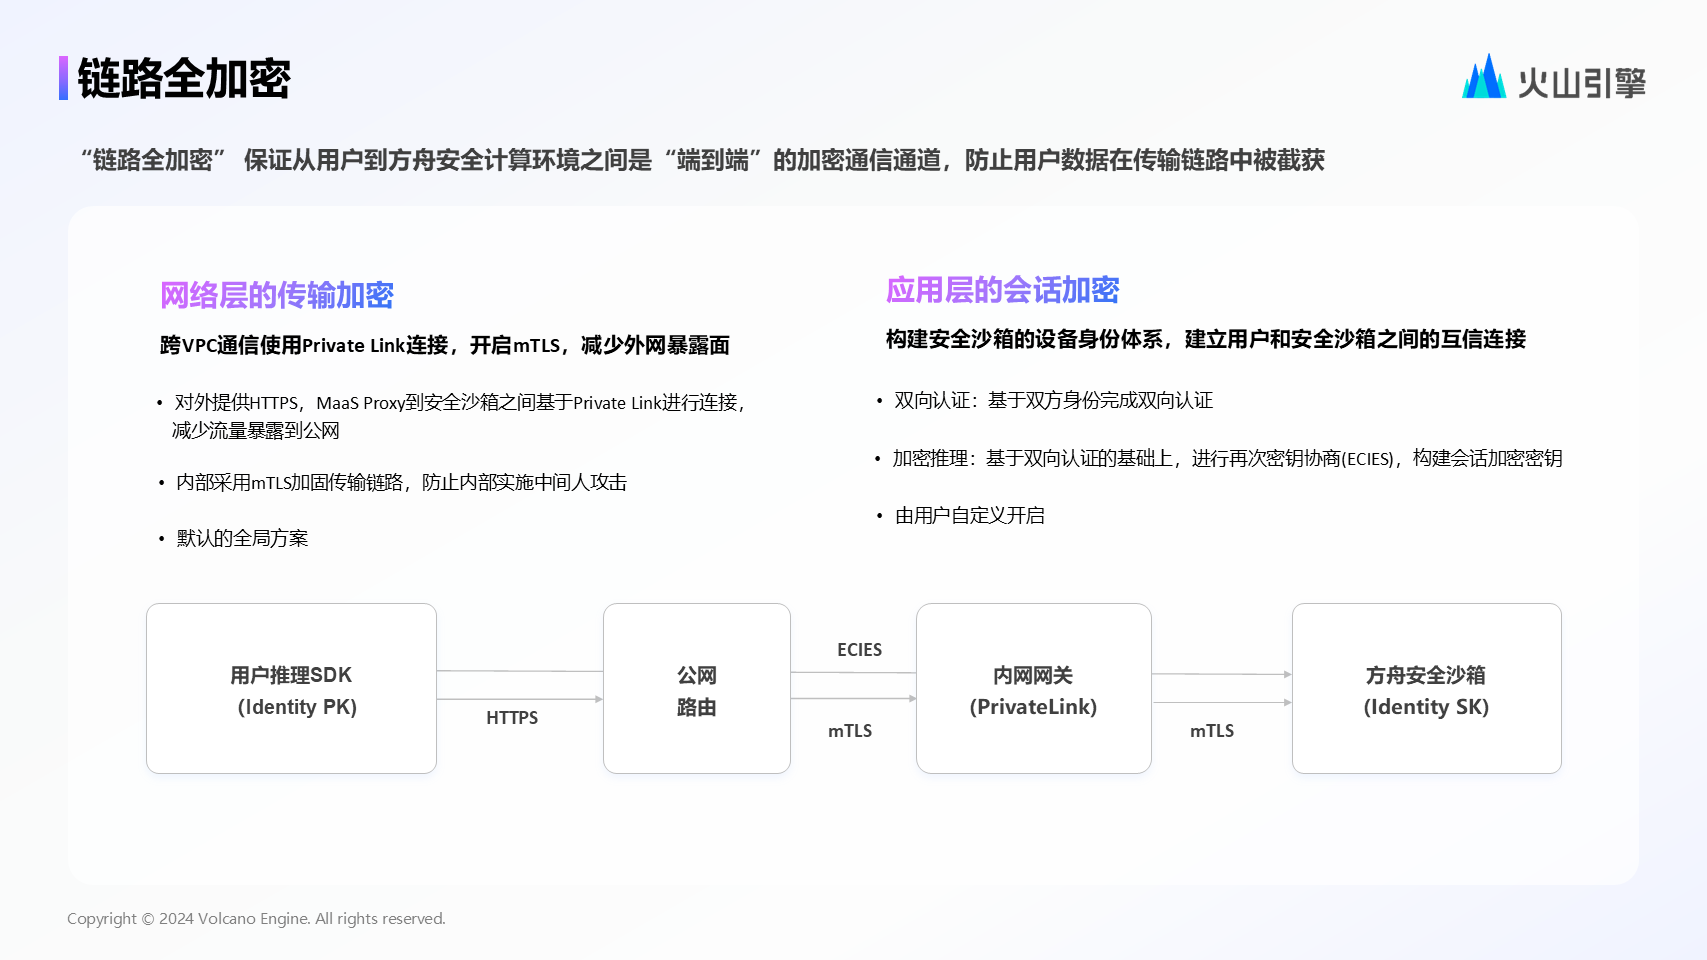Screen dimensions: 1707x960
Task: Click the Copyright © 2024 Volcano Engine footer
Action: tap(256, 918)
